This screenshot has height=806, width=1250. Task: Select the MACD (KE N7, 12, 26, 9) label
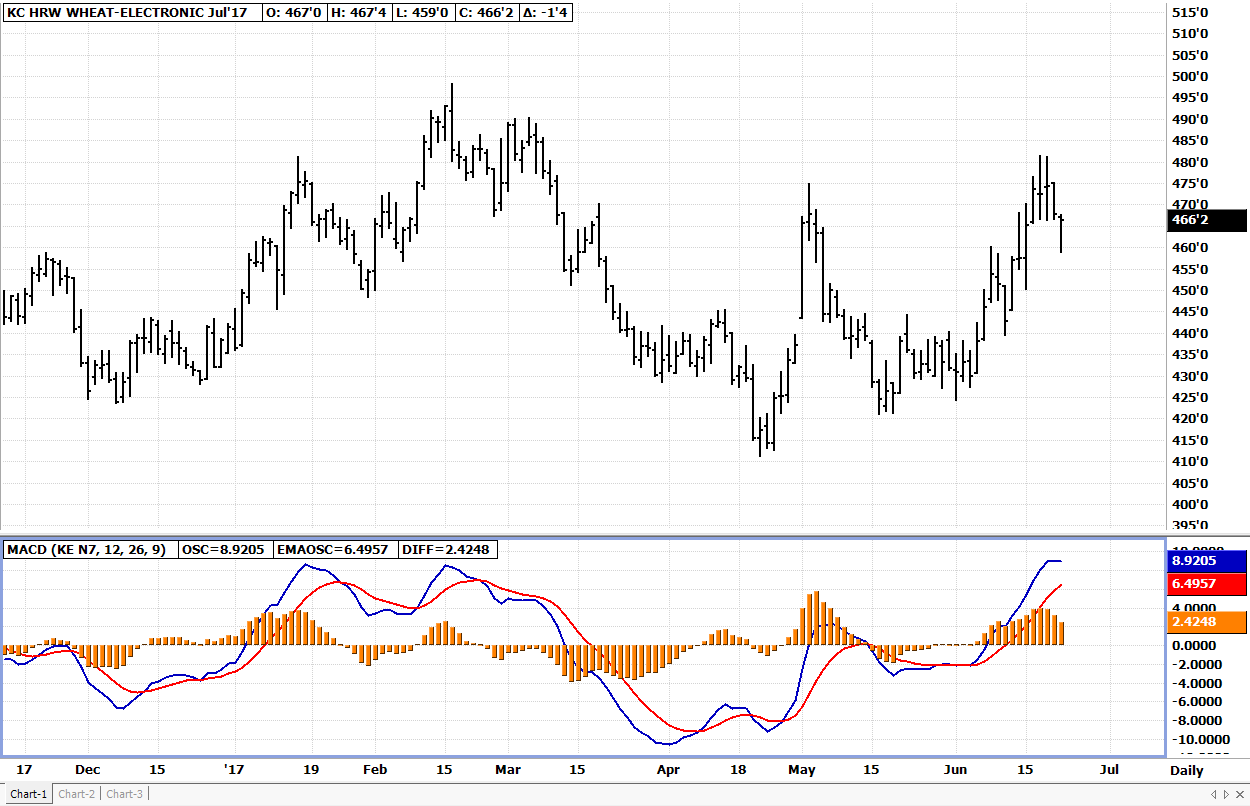(90, 549)
